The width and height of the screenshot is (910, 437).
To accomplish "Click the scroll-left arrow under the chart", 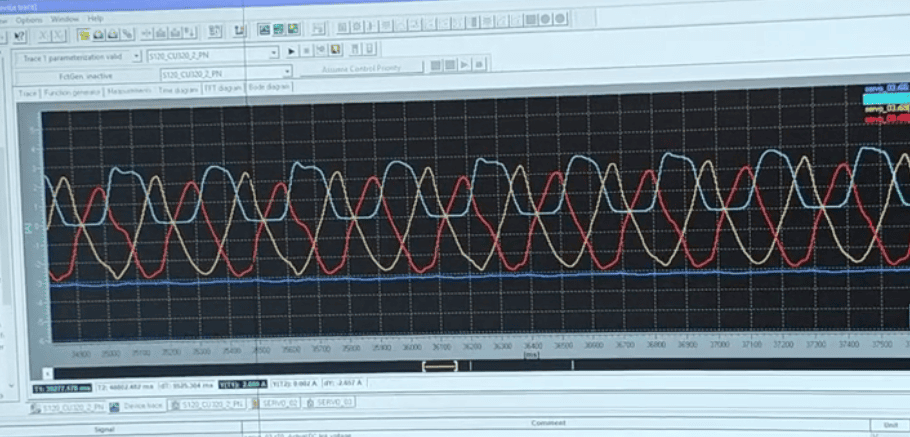I will click(47, 372).
